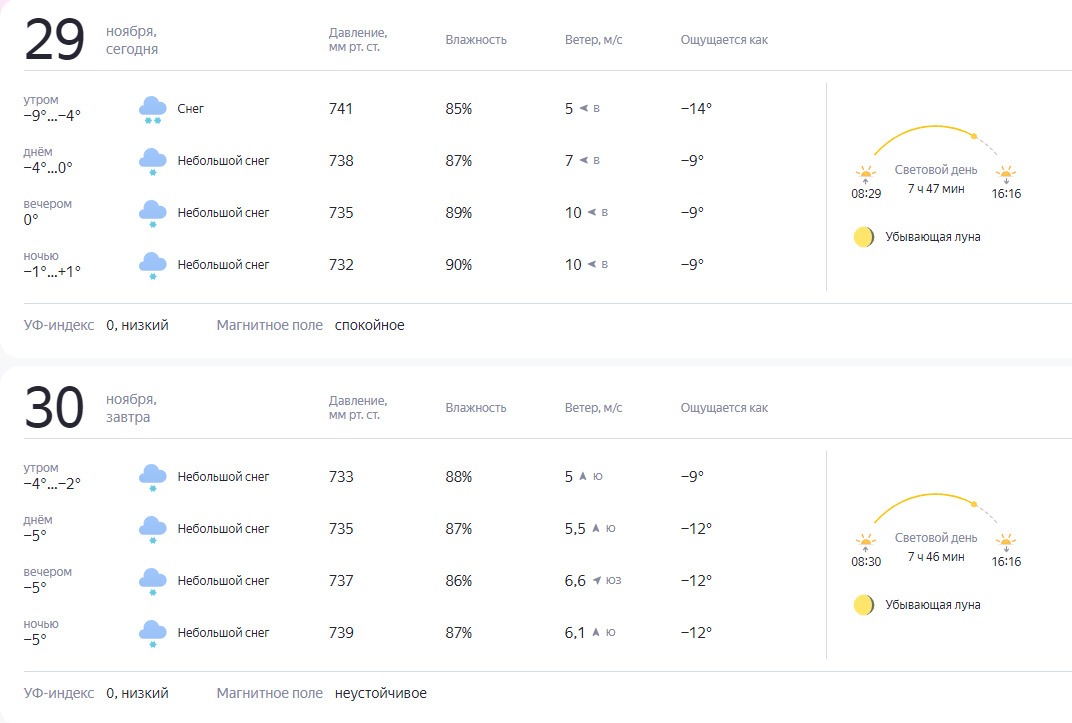Click the sunset icon above 16:16 for November 29
This screenshot has width=1072, height=723.
(1006, 174)
